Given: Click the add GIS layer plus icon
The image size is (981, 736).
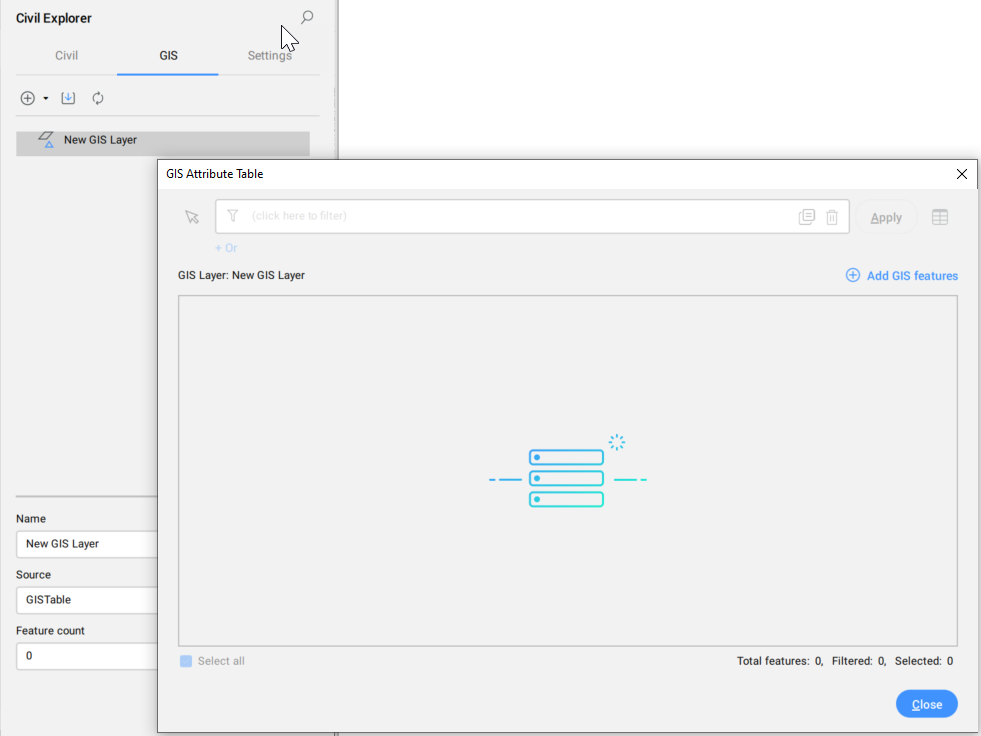Looking at the screenshot, I should pyautogui.click(x=28, y=98).
